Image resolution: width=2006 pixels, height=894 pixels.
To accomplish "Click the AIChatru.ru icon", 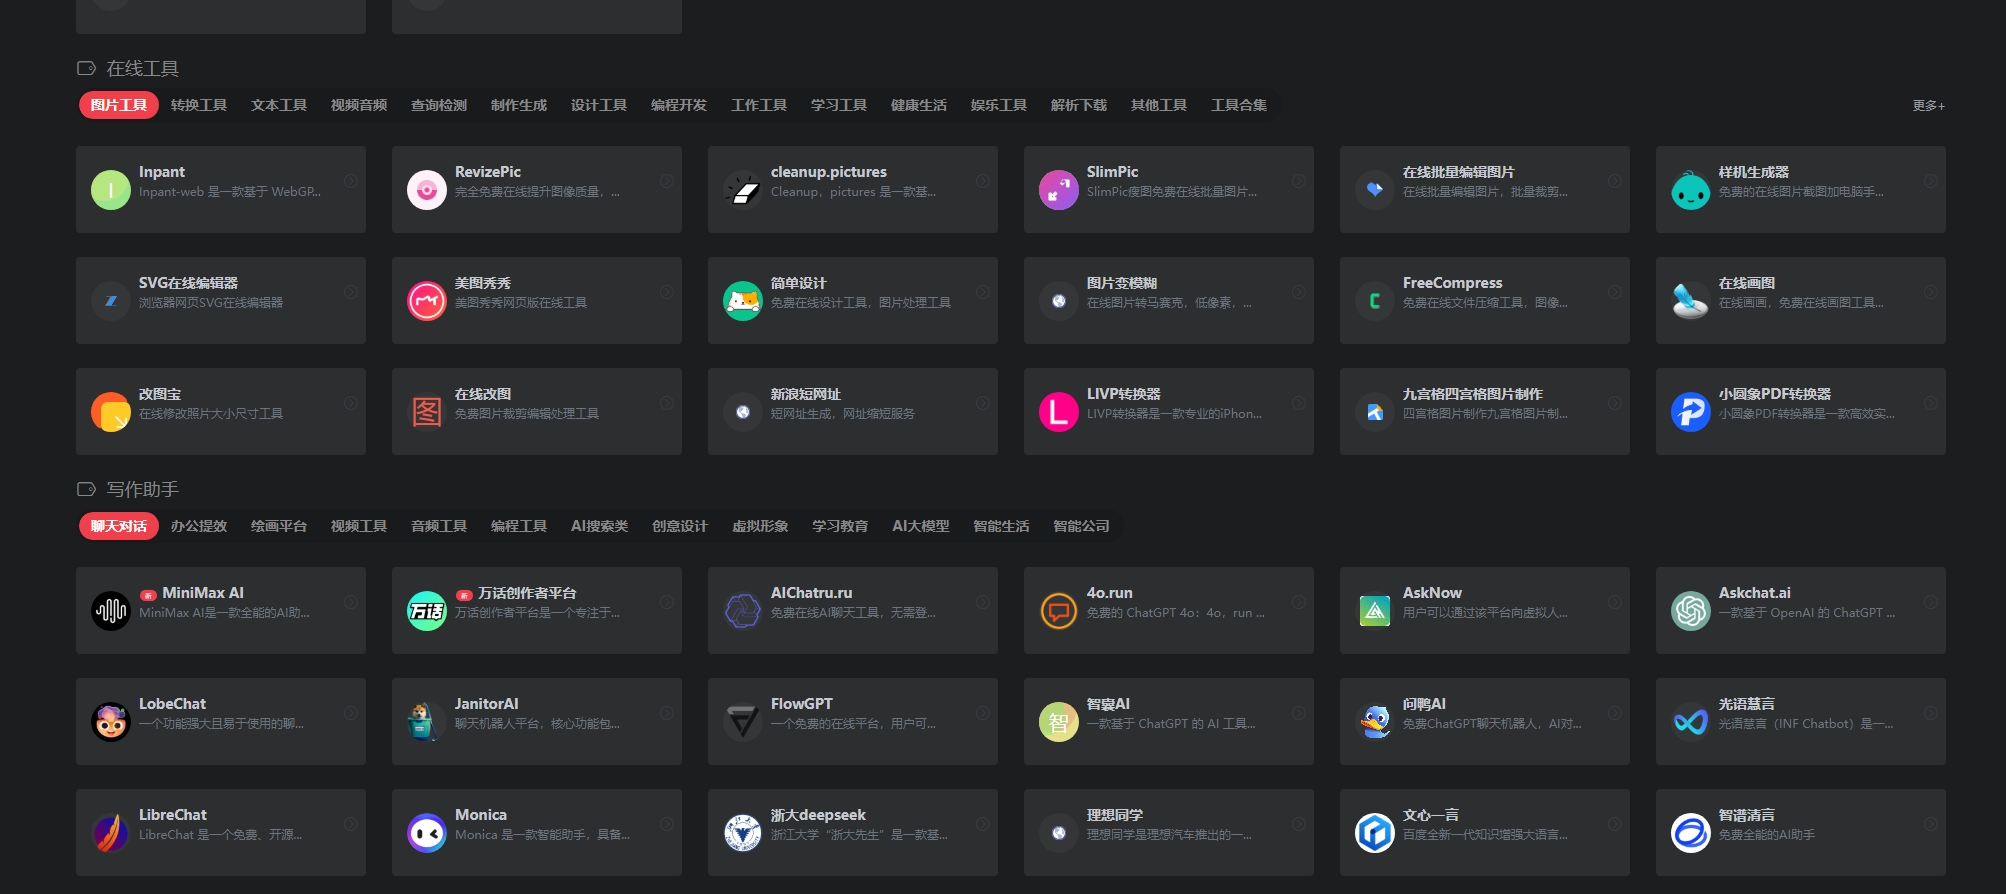I will pyautogui.click(x=743, y=611).
